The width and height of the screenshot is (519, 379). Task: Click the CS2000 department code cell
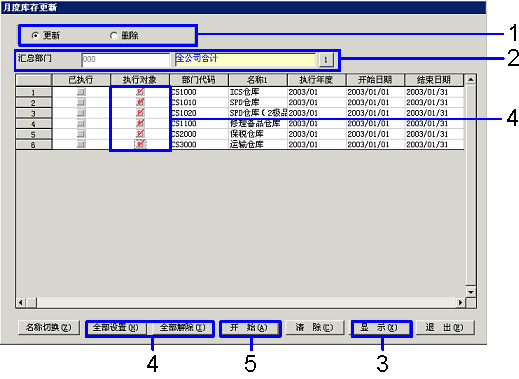coord(199,134)
